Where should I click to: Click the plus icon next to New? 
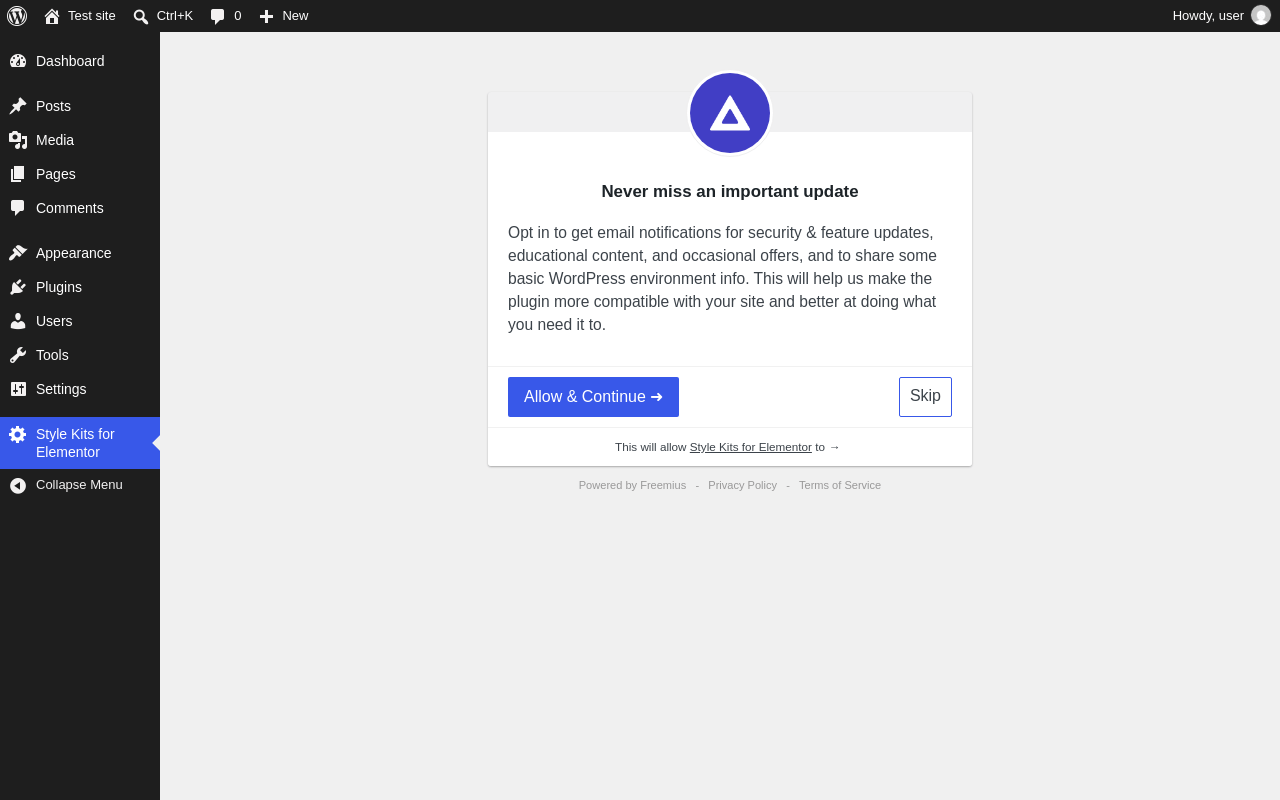266,16
